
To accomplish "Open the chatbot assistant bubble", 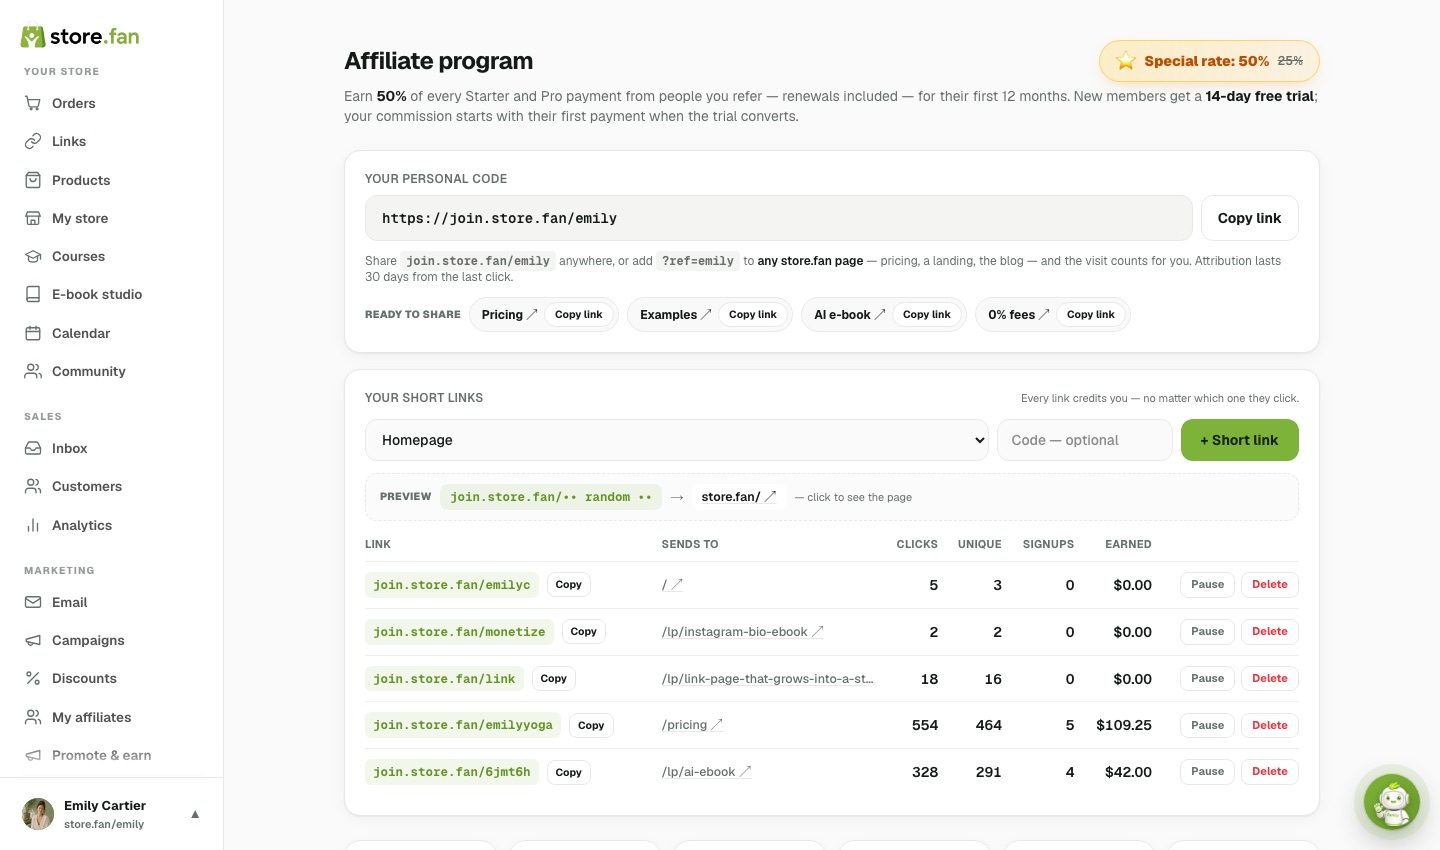I will coord(1392,802).
